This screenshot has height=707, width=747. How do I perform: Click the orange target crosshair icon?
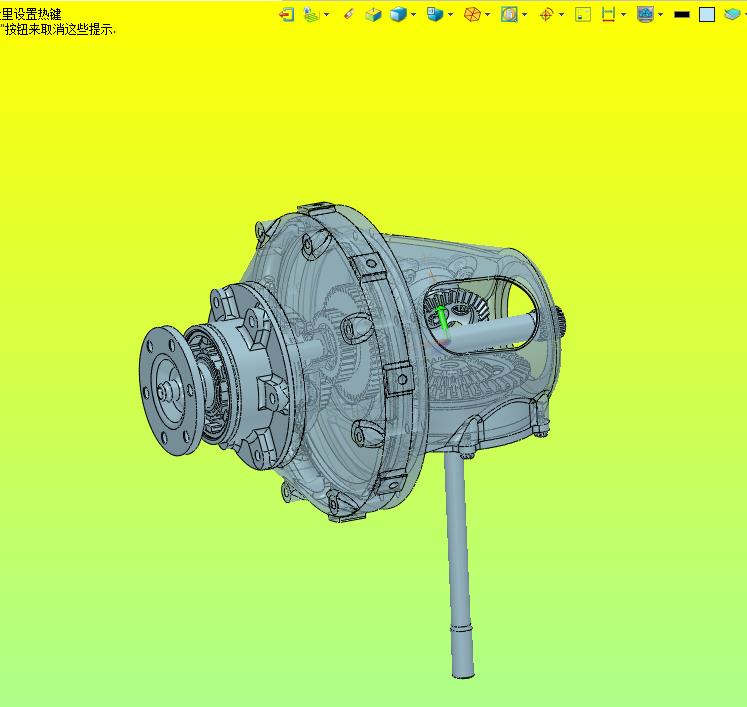point(546,15)
